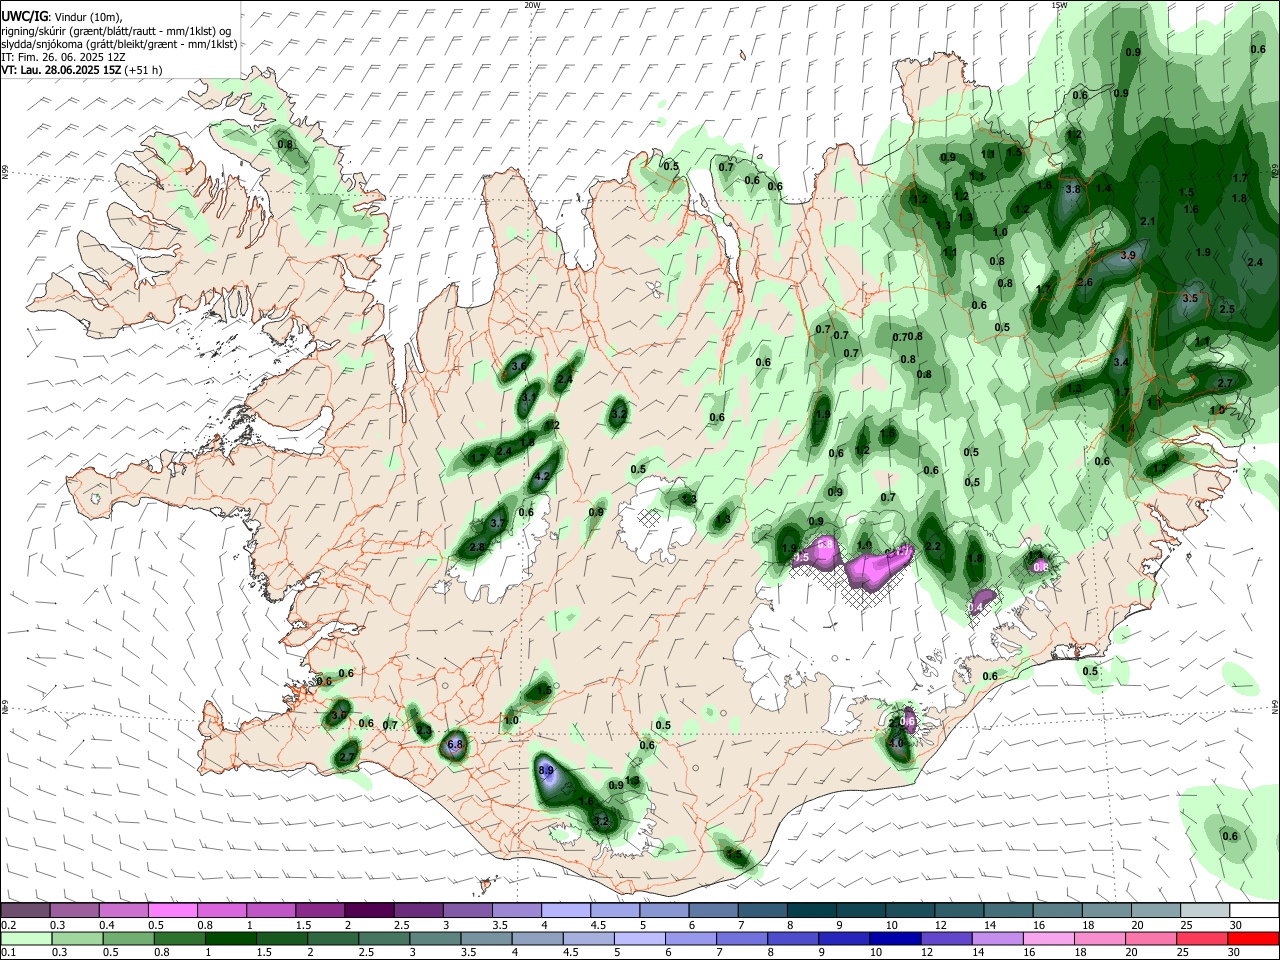
Task: Click the 3.4 precipitation value on the map
Action: (1121, 362)
